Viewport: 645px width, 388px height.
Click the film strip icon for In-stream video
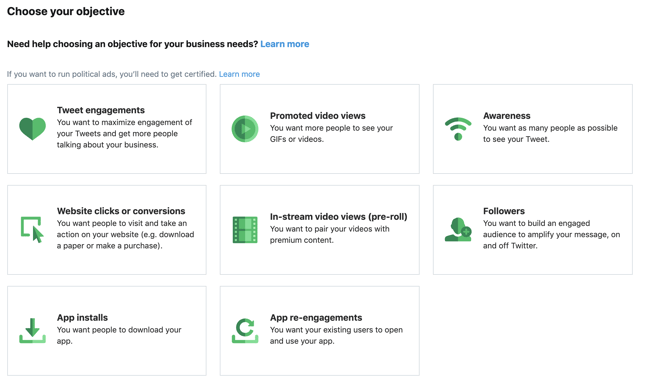pyautogui.click(x=245, y=230)
